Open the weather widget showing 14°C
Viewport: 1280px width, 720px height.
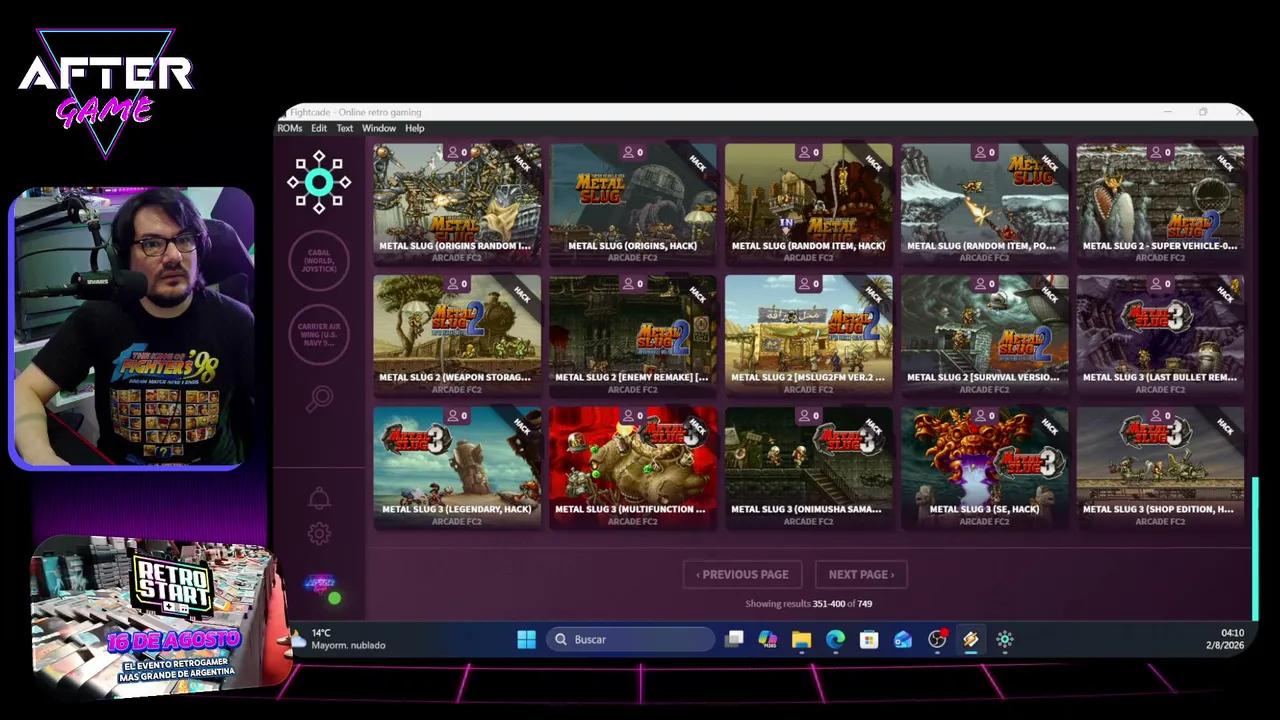tap(338, 639)
